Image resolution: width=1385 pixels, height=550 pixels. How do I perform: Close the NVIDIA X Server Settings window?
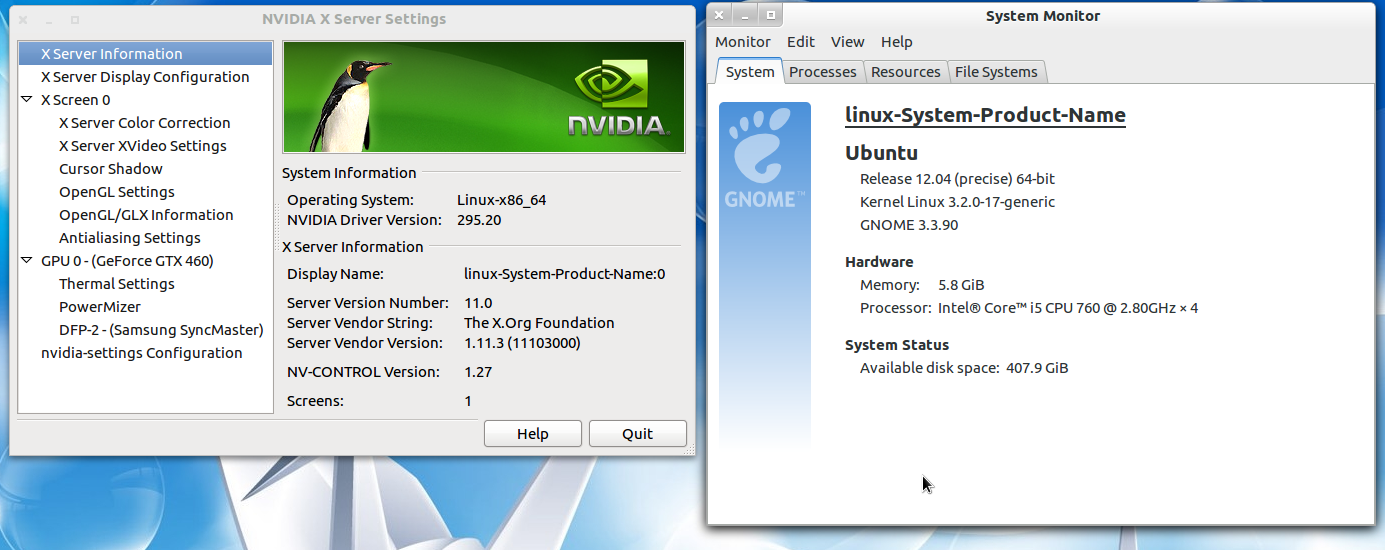coord(23,19)
